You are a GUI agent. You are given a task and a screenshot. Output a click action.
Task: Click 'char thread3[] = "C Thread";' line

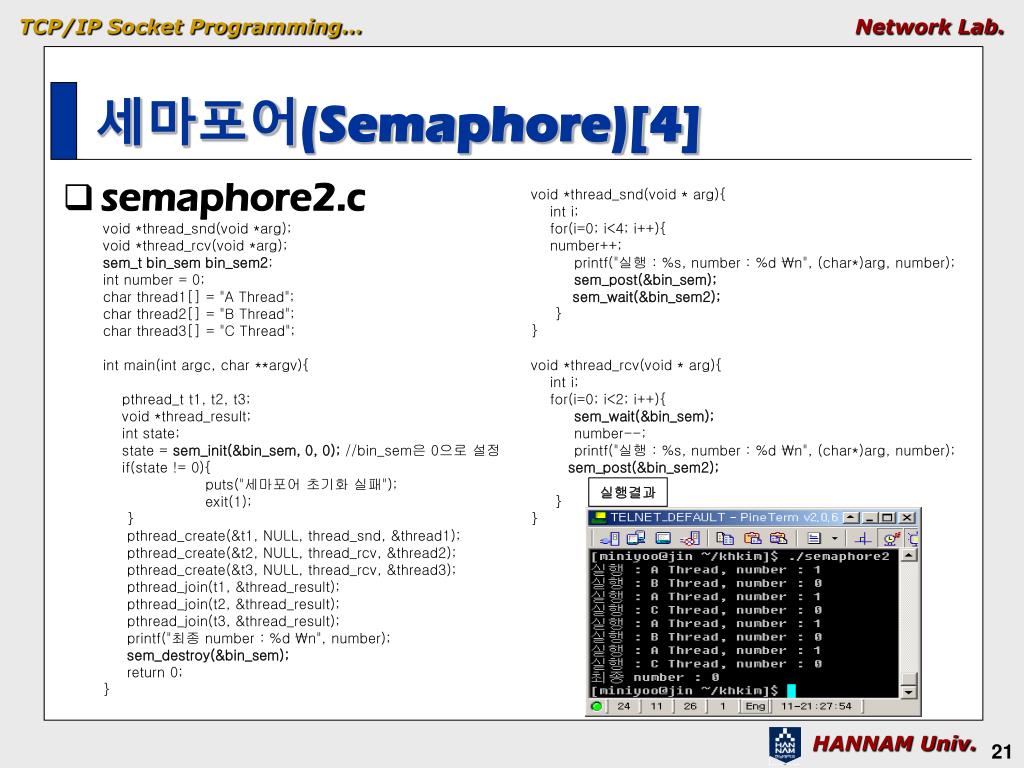click(199, 331)
